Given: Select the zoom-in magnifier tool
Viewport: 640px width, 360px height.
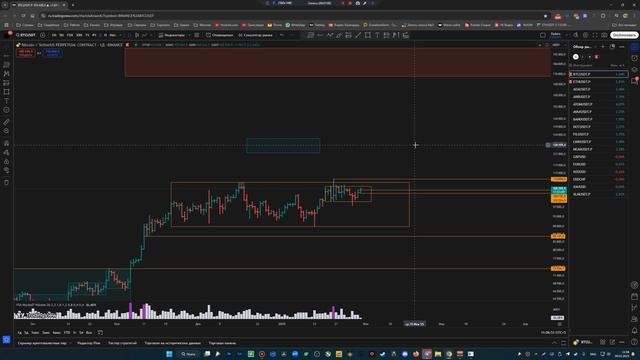Looking at the screenshot, I should (7, 131).
